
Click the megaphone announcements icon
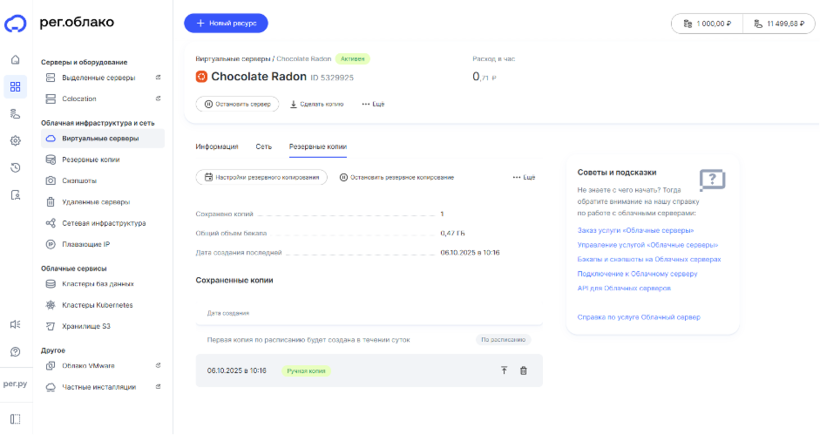[x=15, y=324]
